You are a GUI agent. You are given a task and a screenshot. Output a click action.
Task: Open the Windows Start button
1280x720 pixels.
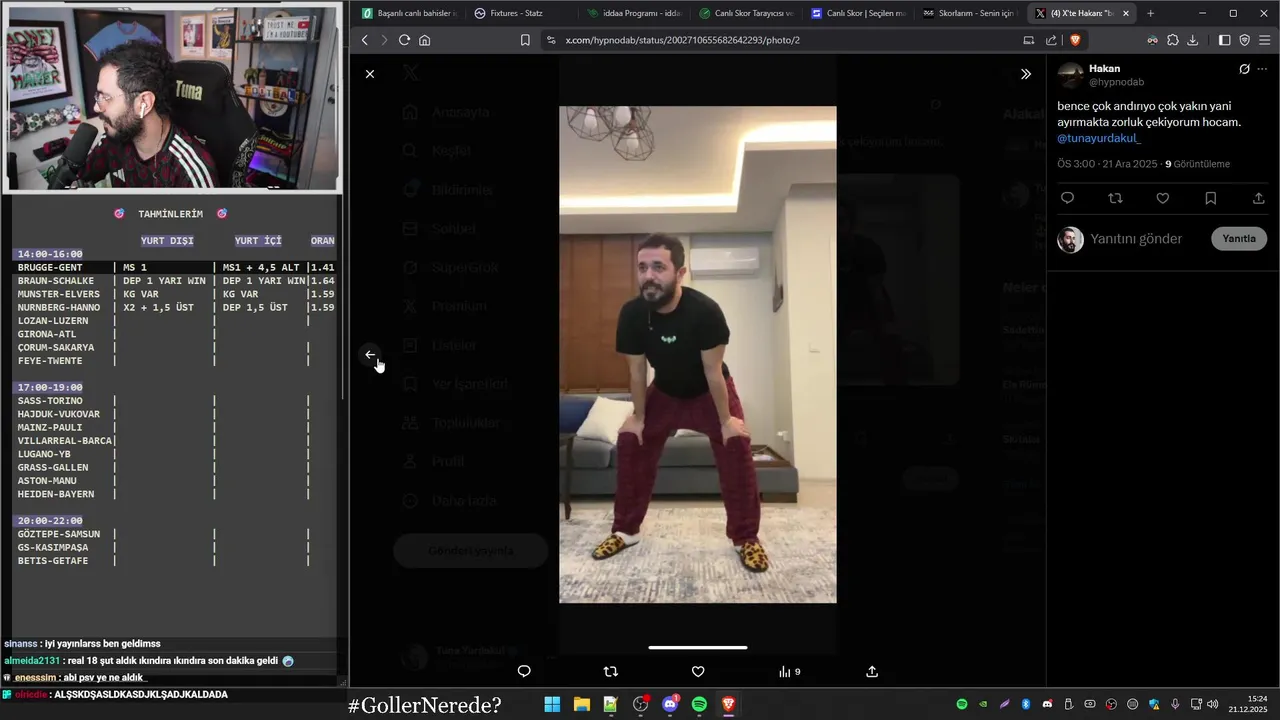tap(552, 704)
